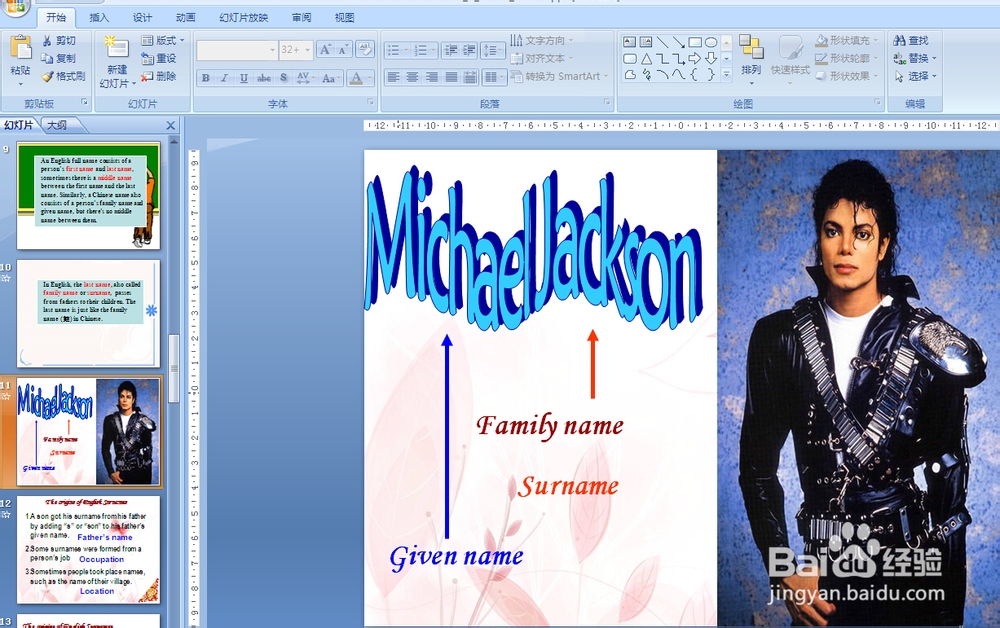This screenshot has width=1000, height=628.
Task: Justify the paragraph text
Action: tap(451, 77)
